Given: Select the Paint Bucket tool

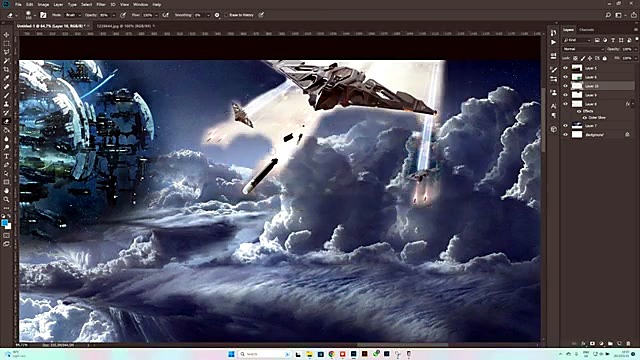Looking at the screenshot, I should click(7, 130).
